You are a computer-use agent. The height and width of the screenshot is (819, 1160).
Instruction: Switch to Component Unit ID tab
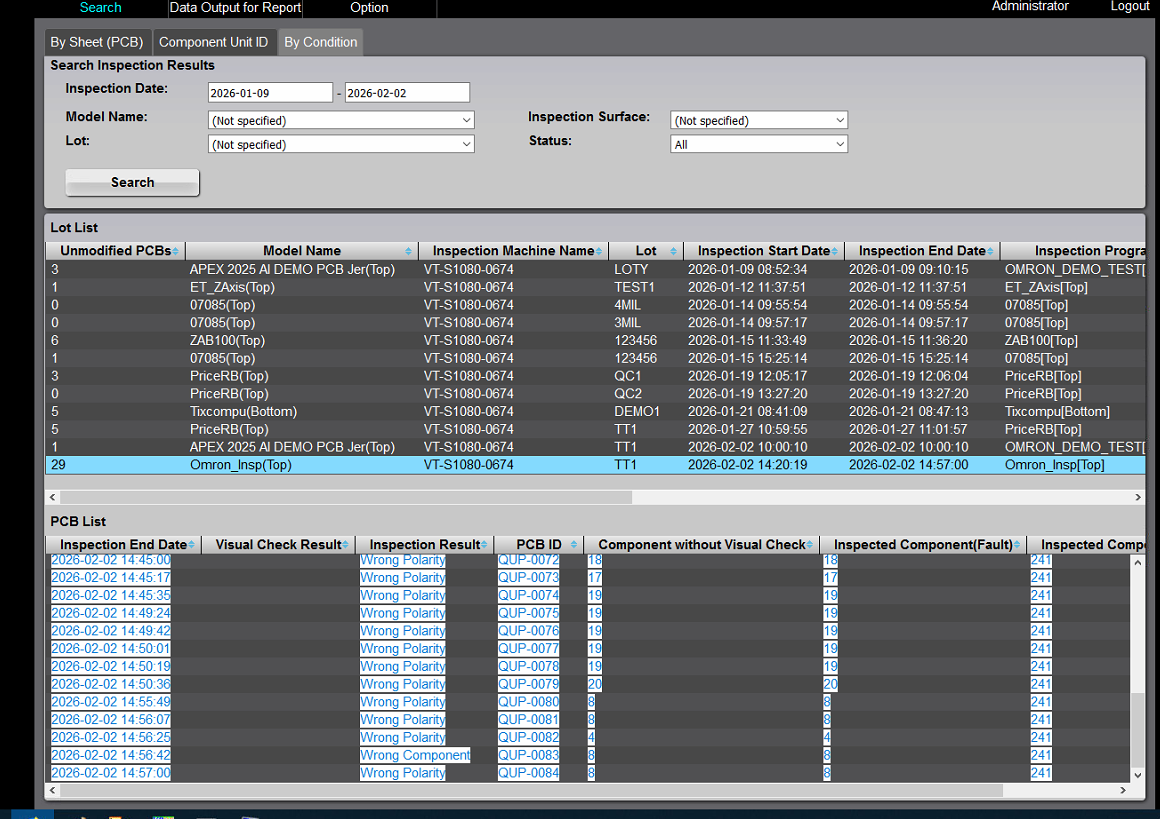coord(213,42)
